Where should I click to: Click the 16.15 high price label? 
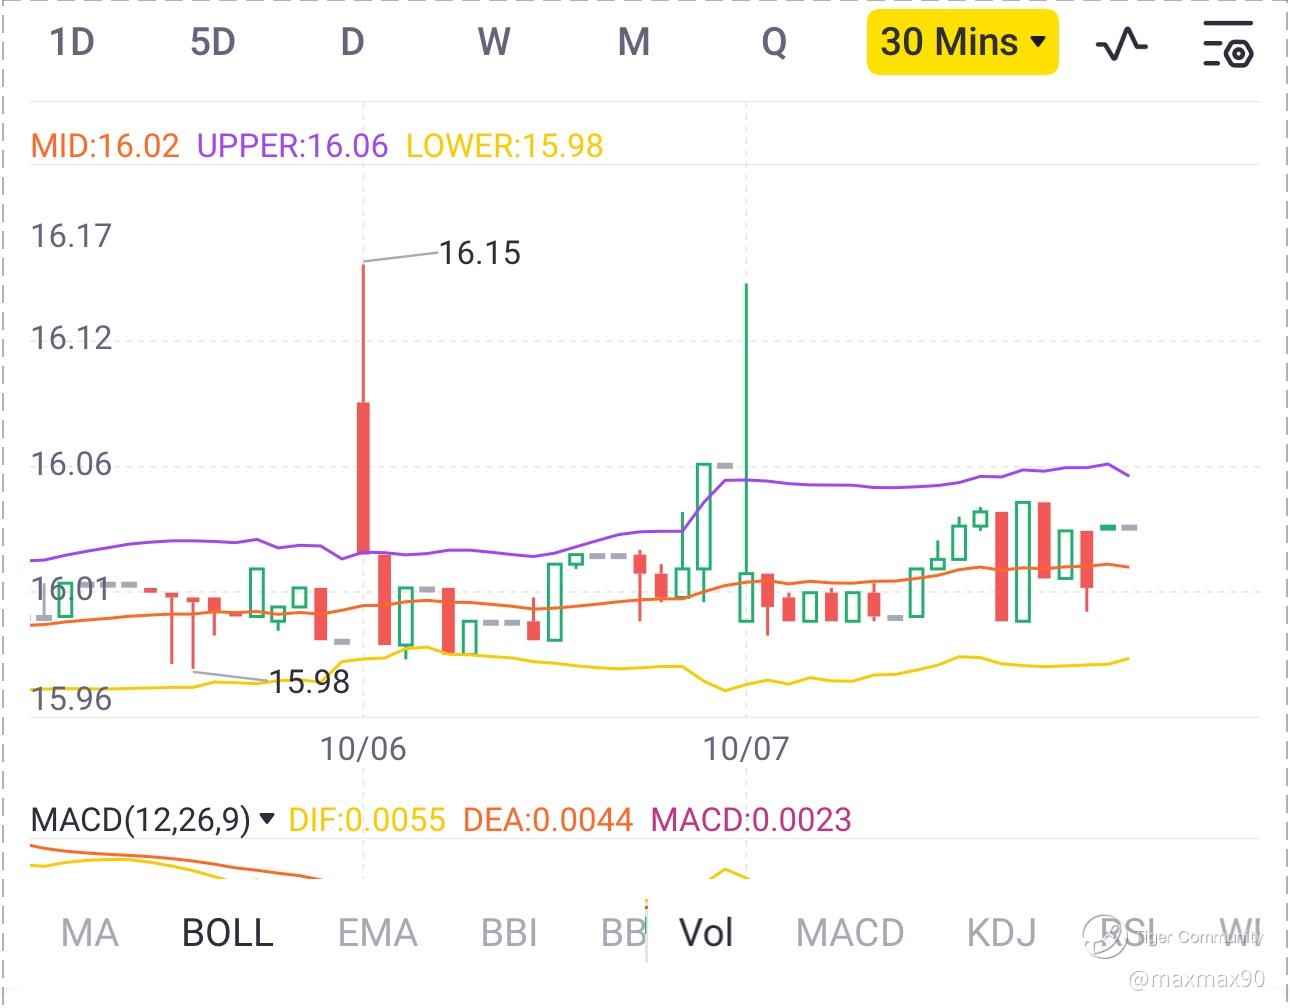tap(480, 253)
